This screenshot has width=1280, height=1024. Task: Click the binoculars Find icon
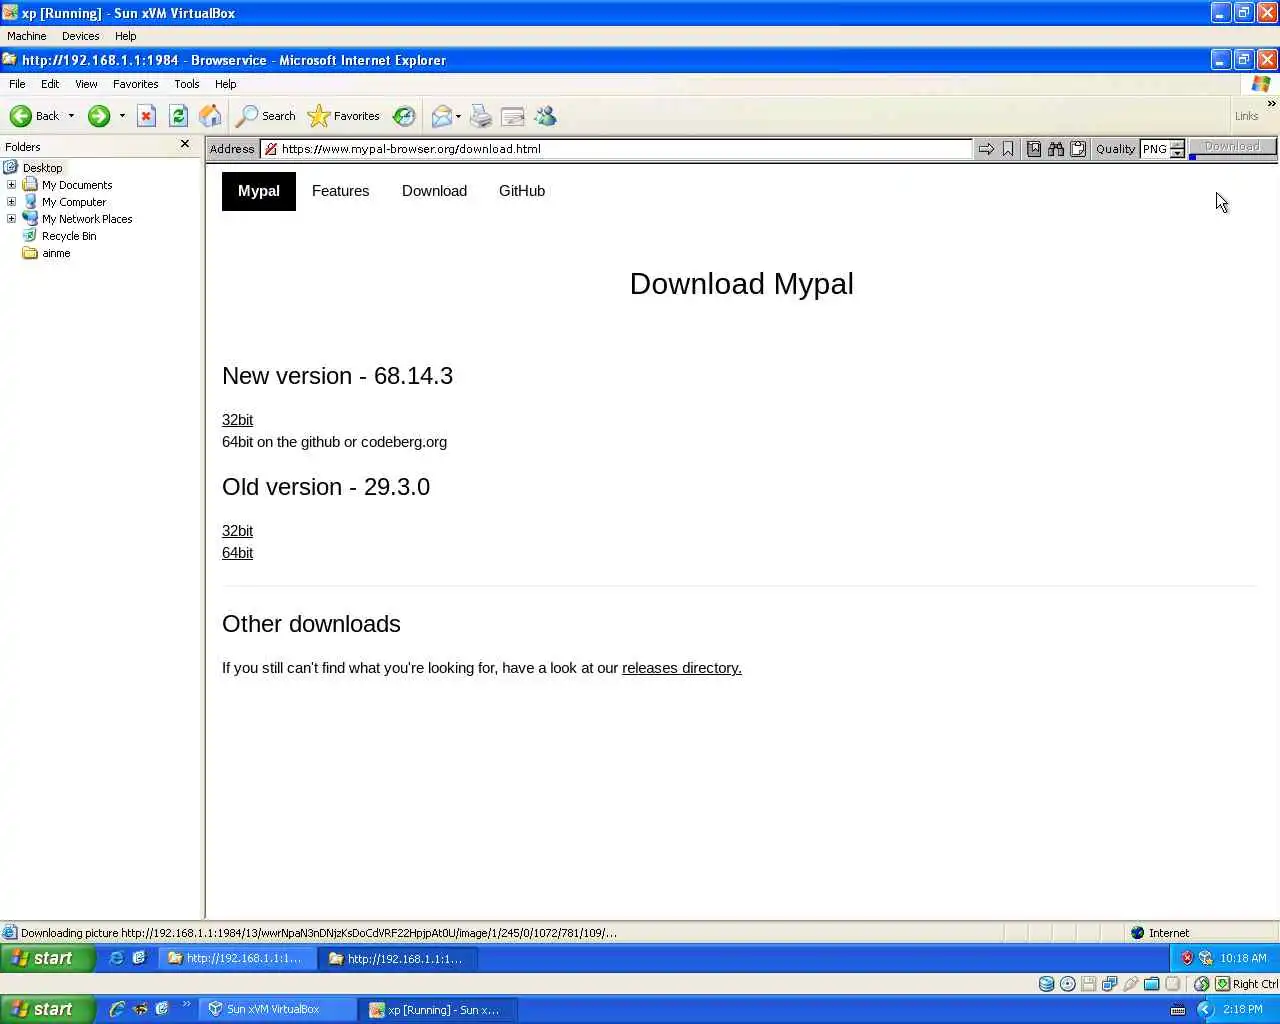tap(1056, 149)
